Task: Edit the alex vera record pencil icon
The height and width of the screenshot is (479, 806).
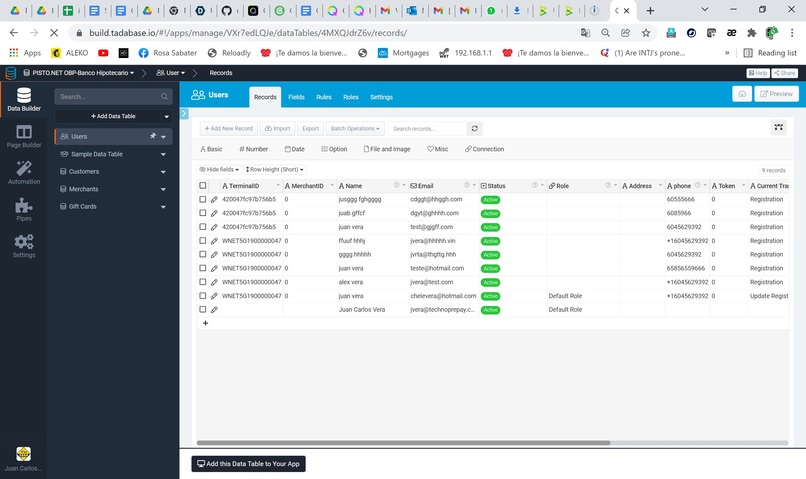Action: tap(214, 282)
